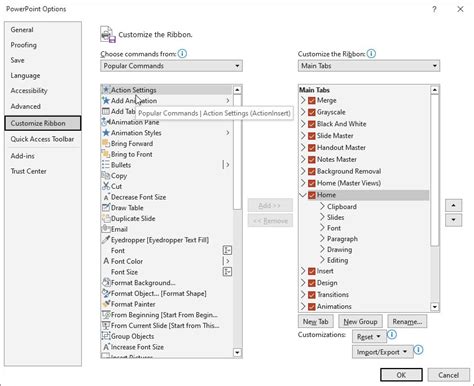The height and width of the screenshot is (386, 474).
Task: Click the Increase Font Size icon
Action: pos(106,347)
